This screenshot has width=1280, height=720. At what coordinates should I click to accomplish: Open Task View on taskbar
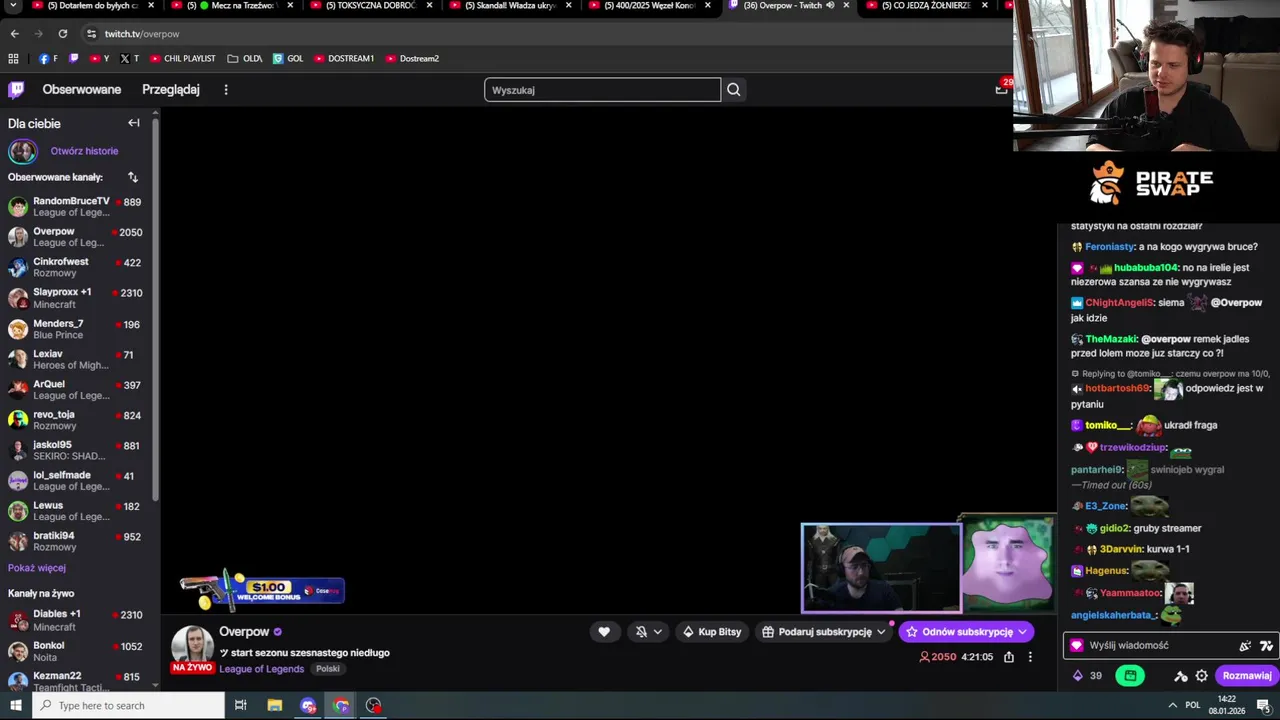pyautogui.click(x=241, y=705)
